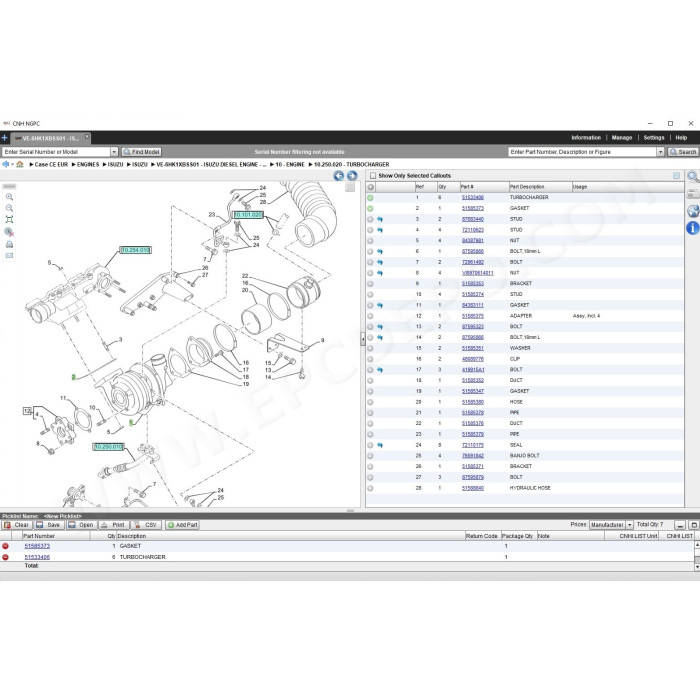Clear diagram callout selection with magnifier-X icon
Image resolution: width=700 pixels, height=700 pixels.
pos(9,232)
